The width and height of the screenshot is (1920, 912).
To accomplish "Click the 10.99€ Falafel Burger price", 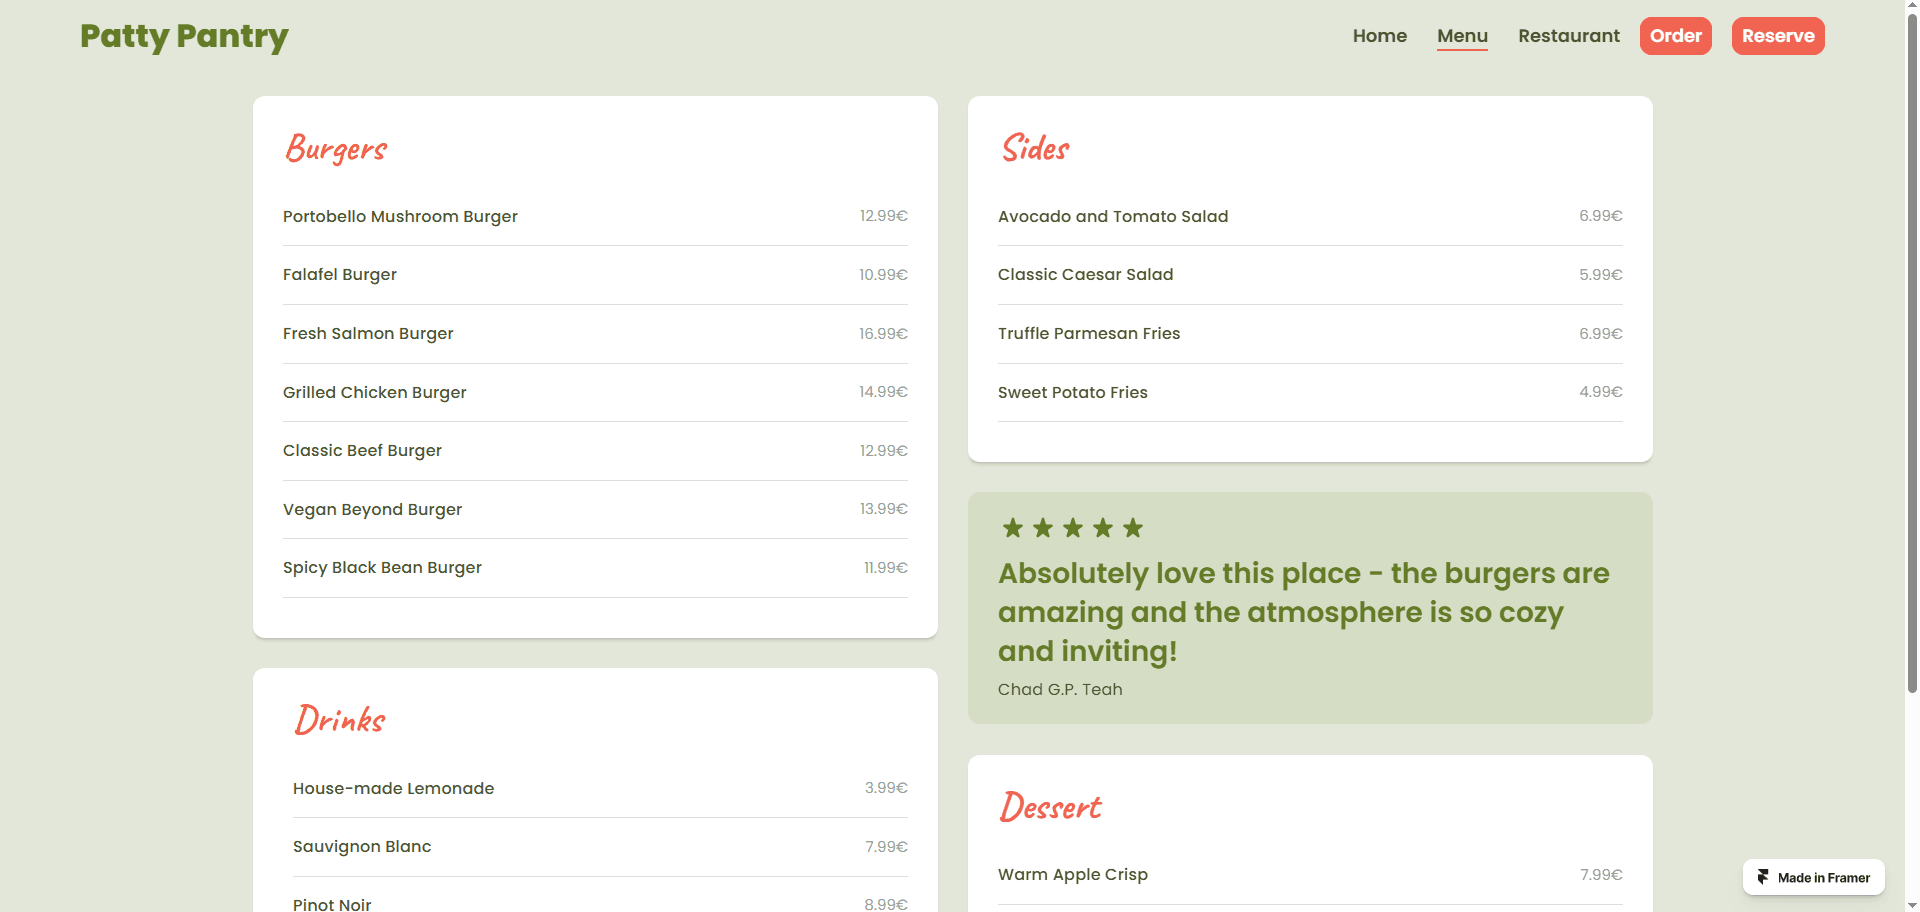I will pyautogui.click(x=883, y=274).
